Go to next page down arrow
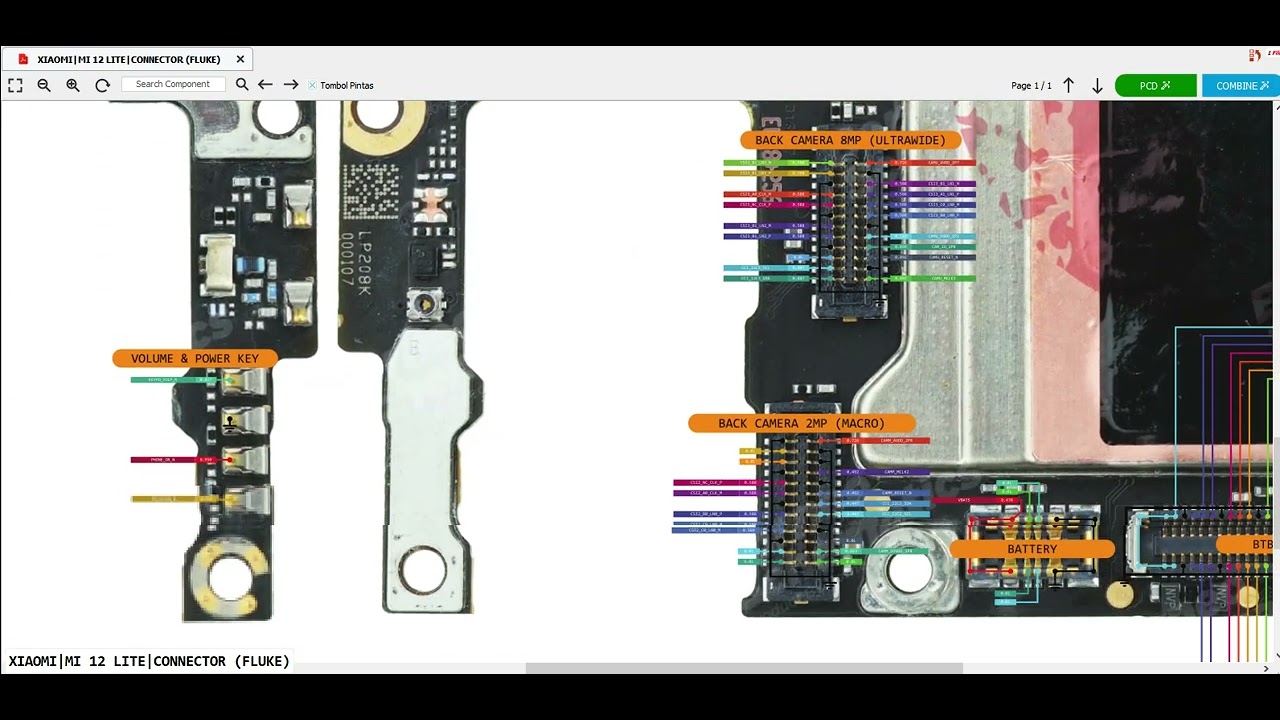This screenshot has width=1280, height=720. (1097, 86)
